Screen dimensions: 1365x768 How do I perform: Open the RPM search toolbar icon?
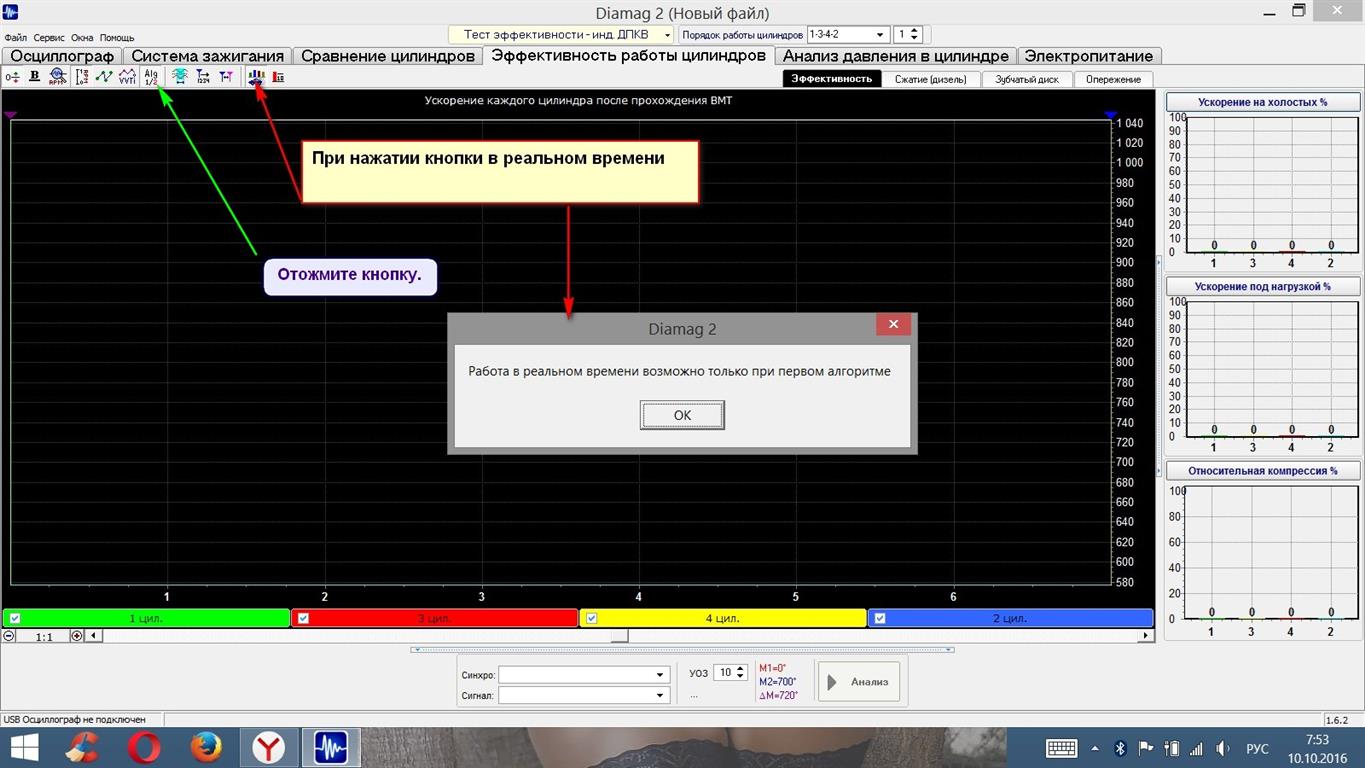click(x=57, y=77)
